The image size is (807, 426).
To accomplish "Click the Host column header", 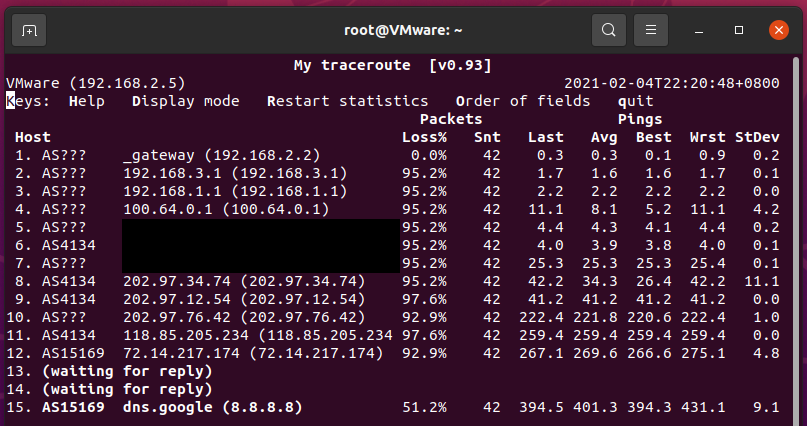I will point(33,137).
